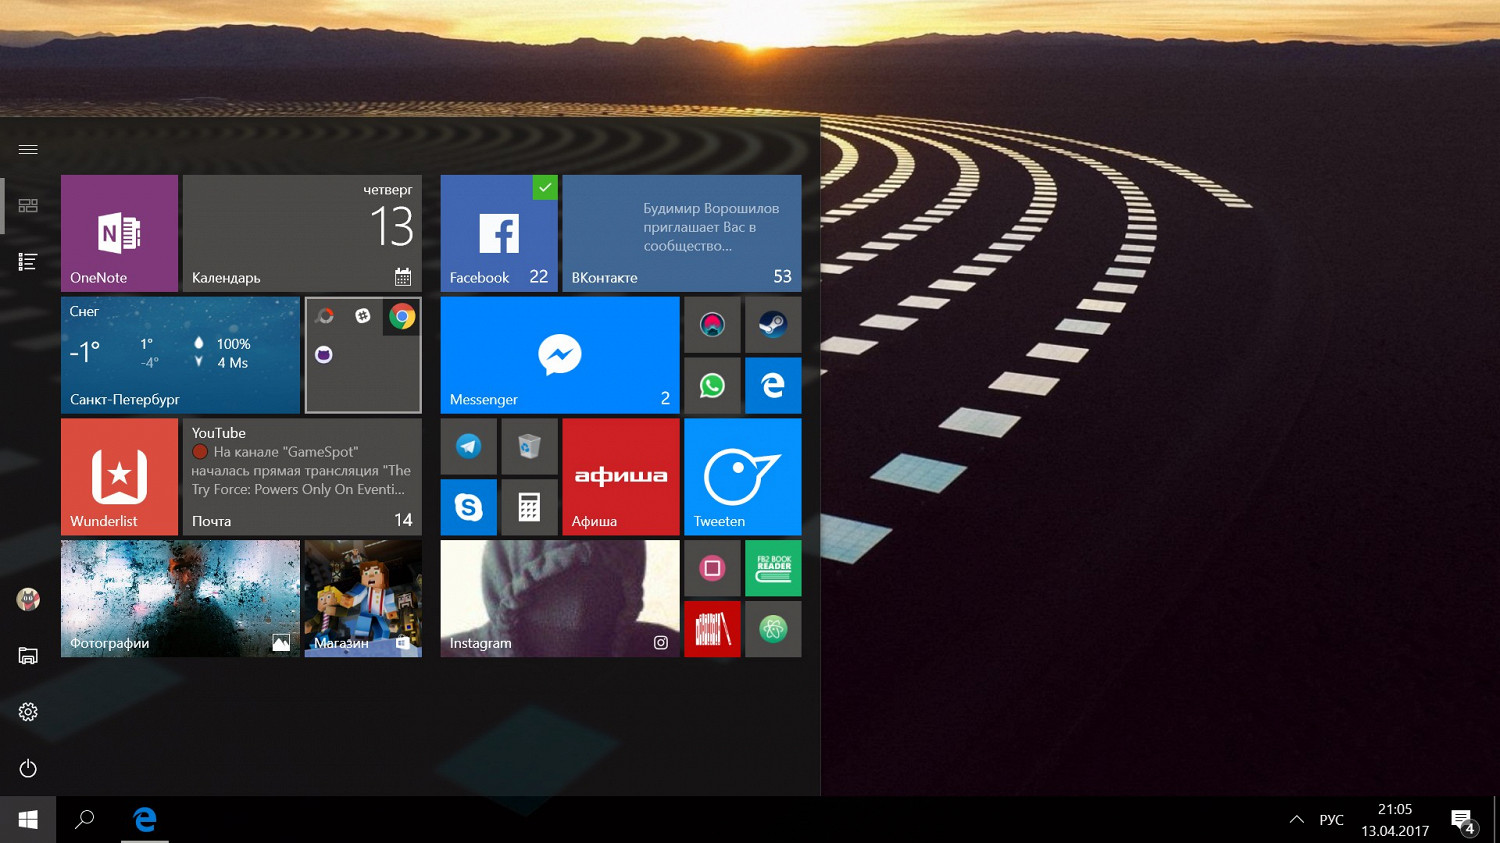The image size is (1500, 843).
Task: Open the Календарь calendar tile
Action: [x=302, y=234]
